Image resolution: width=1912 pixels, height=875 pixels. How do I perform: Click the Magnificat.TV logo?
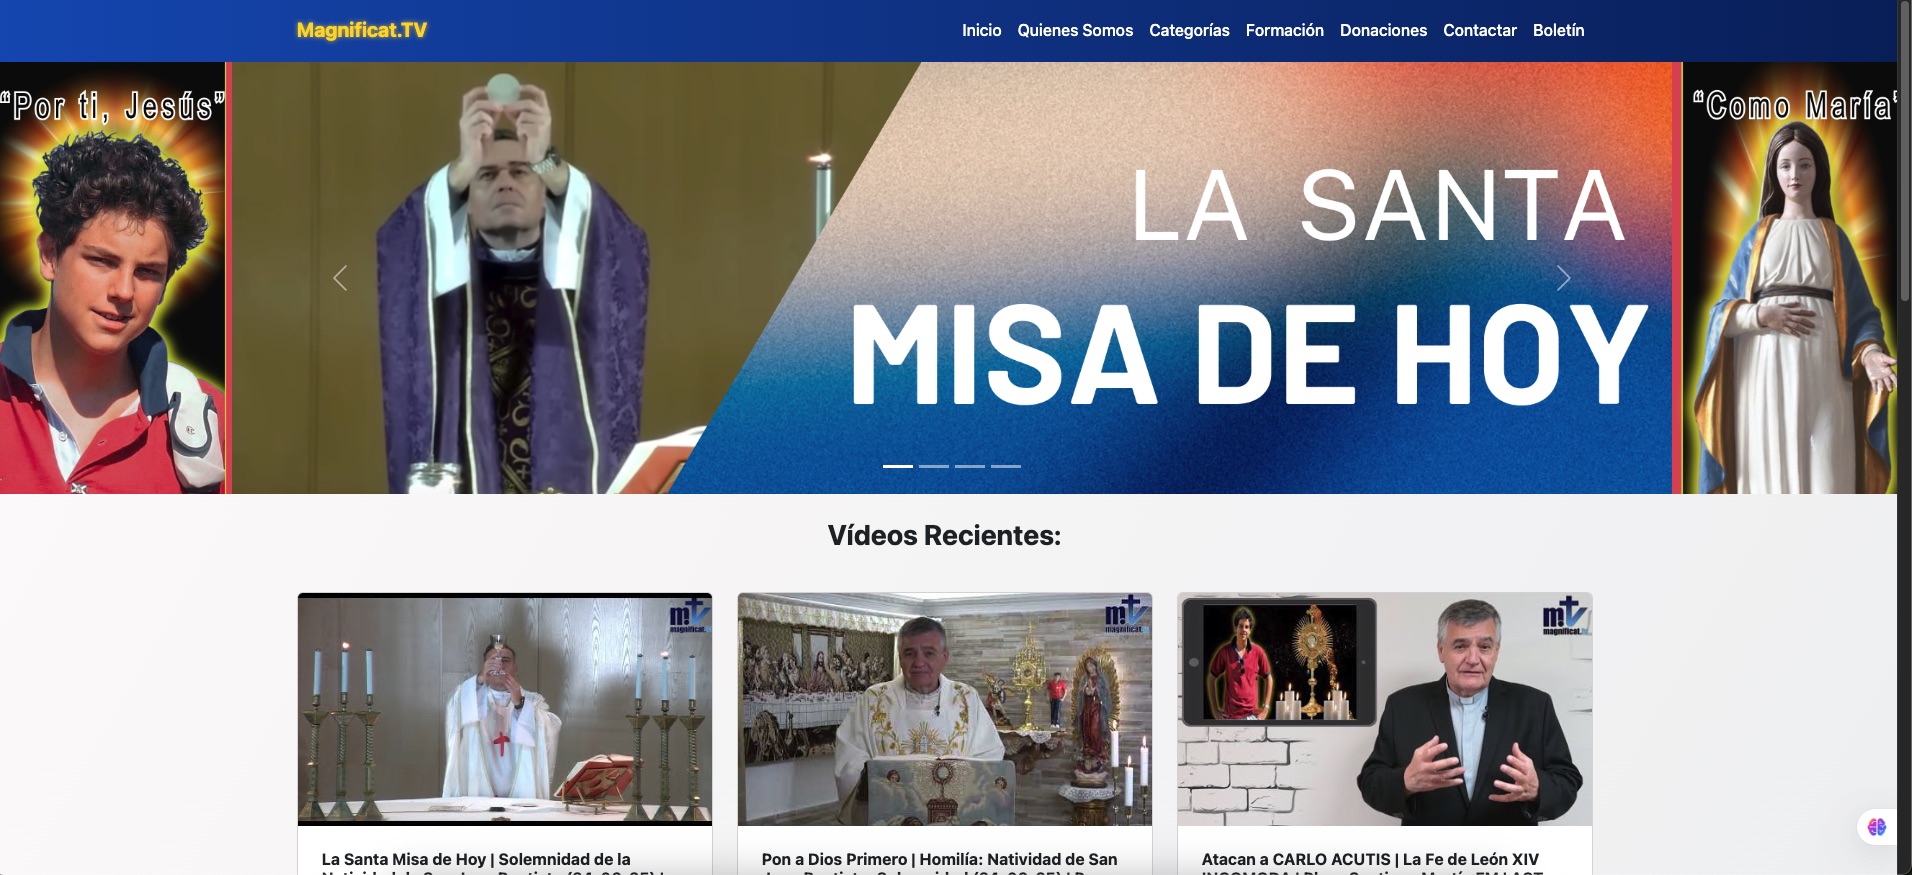click(362, 30)
